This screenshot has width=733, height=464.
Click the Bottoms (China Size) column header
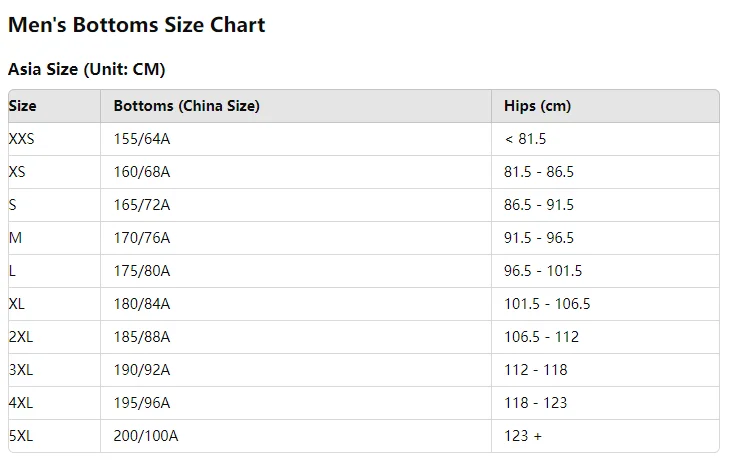[x=187, y=106]
